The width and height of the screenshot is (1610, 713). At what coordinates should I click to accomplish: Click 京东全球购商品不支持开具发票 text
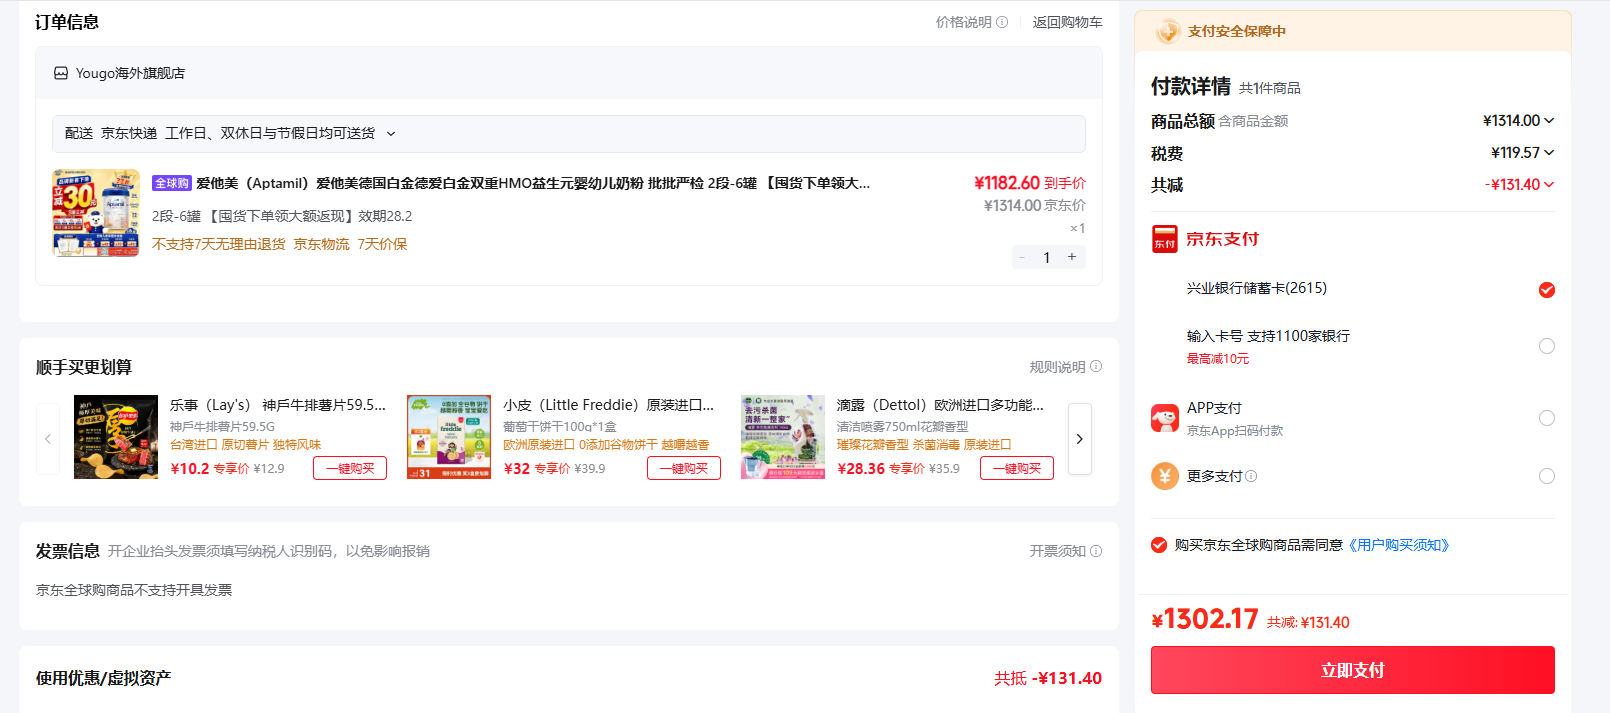(x=134, y=590)
